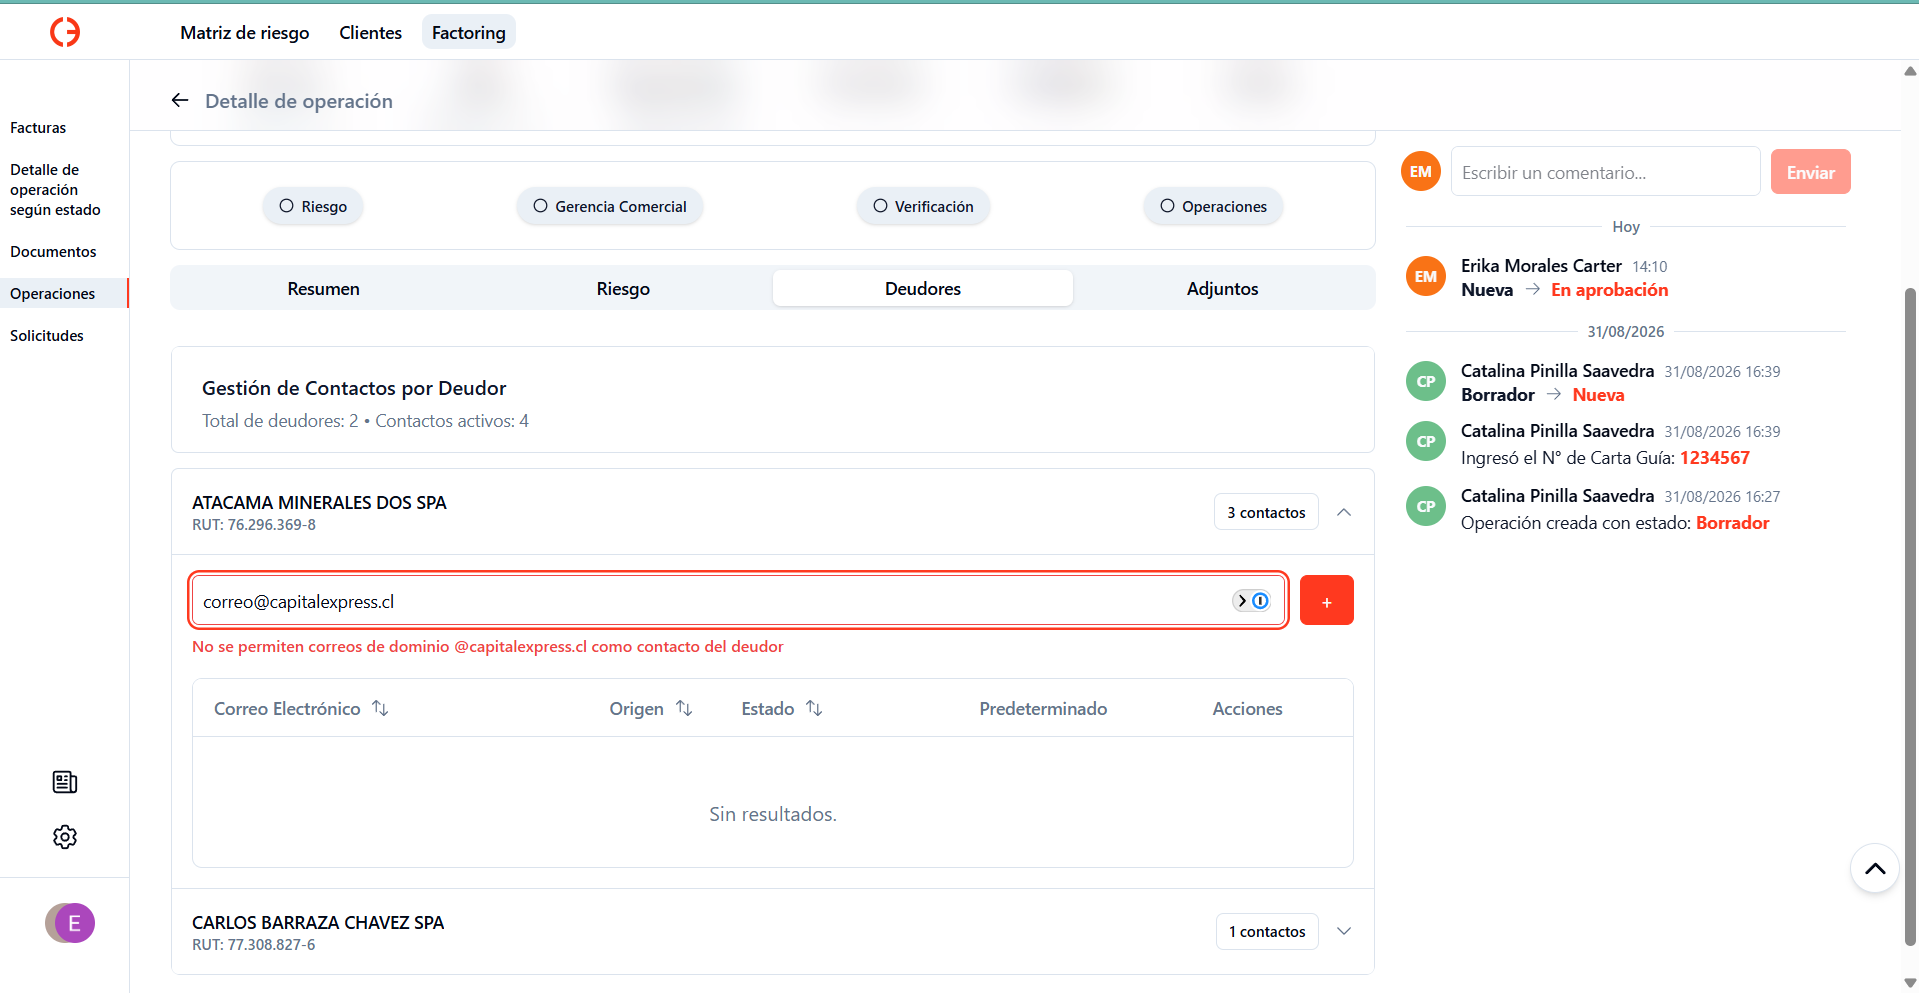Open Solicitudes in the sidebar
The height and width of the screenshot is (993, 1919).
(47, 336)
